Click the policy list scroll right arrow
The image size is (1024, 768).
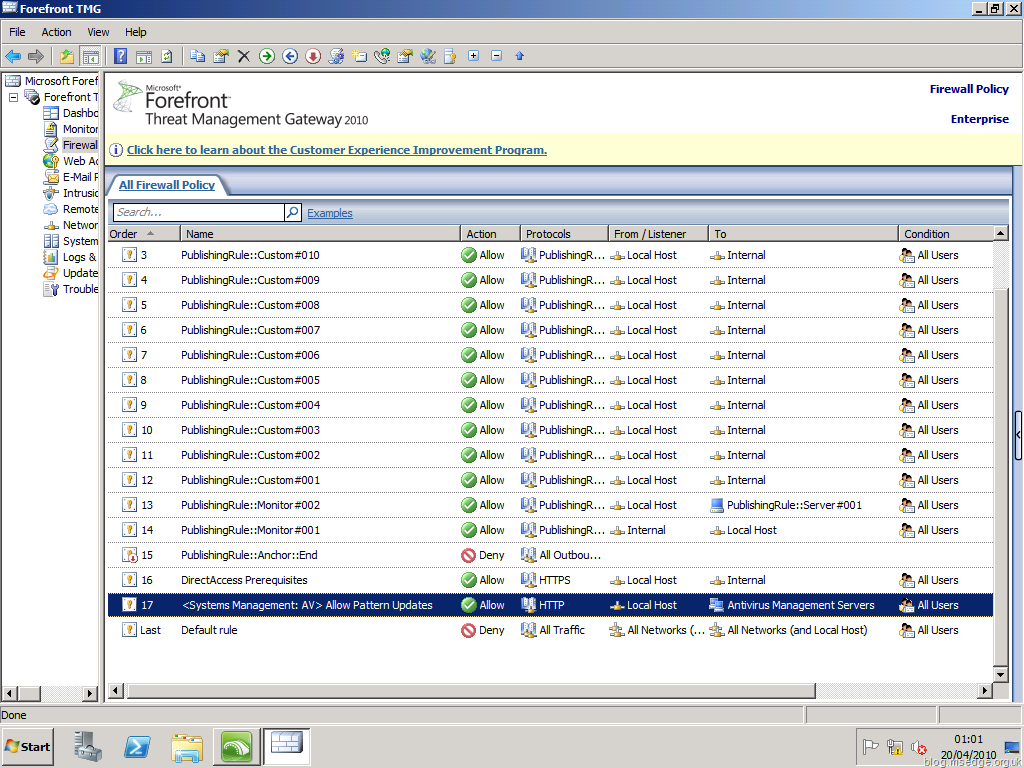(985, 690)
